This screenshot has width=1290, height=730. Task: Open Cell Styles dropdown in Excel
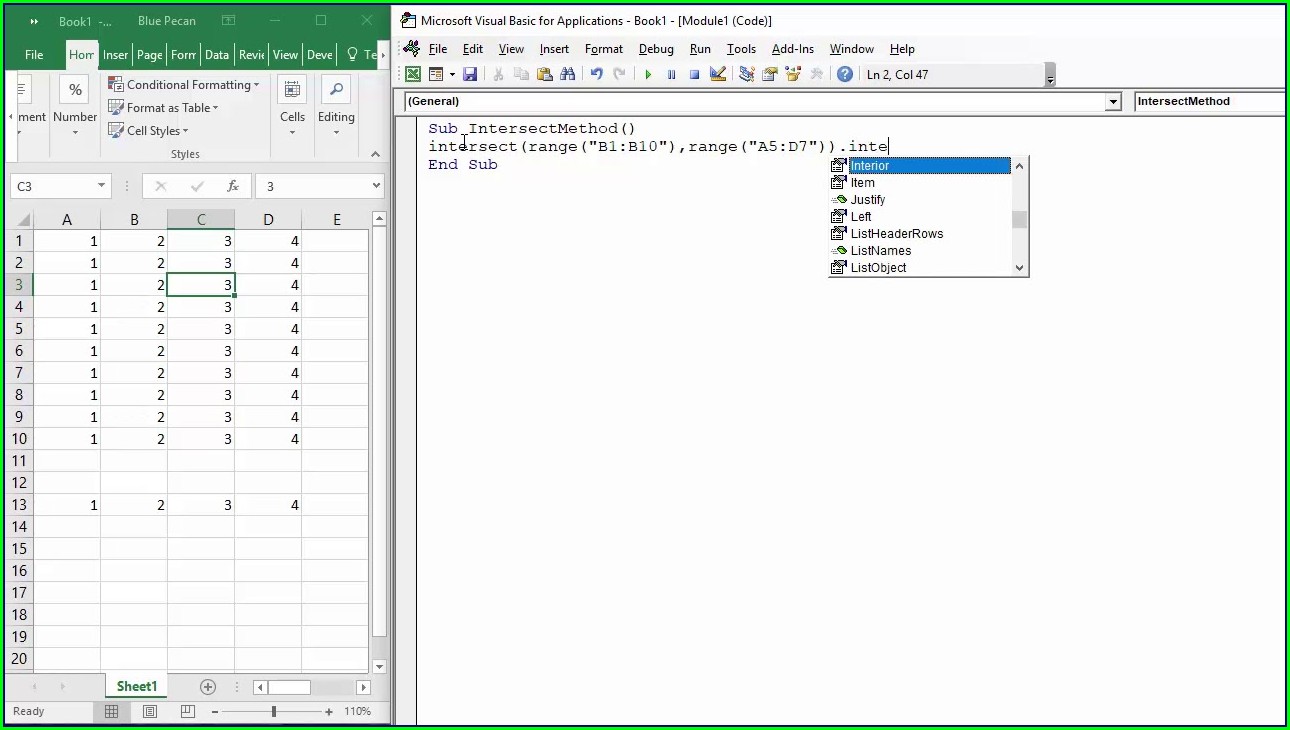coord(149,131)
